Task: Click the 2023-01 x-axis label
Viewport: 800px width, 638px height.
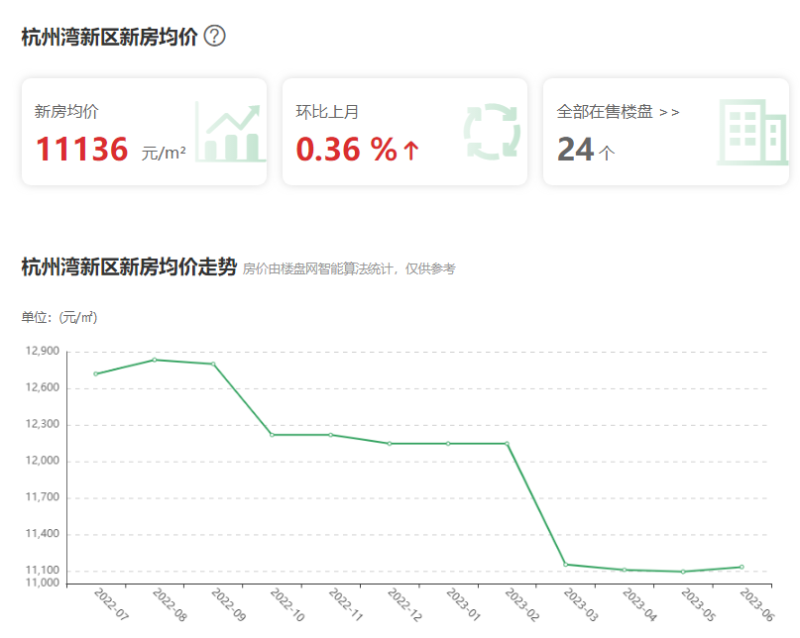Action: (463, 606)
